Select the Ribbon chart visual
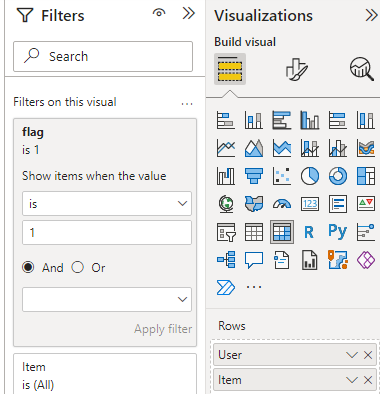 point(366,148)
